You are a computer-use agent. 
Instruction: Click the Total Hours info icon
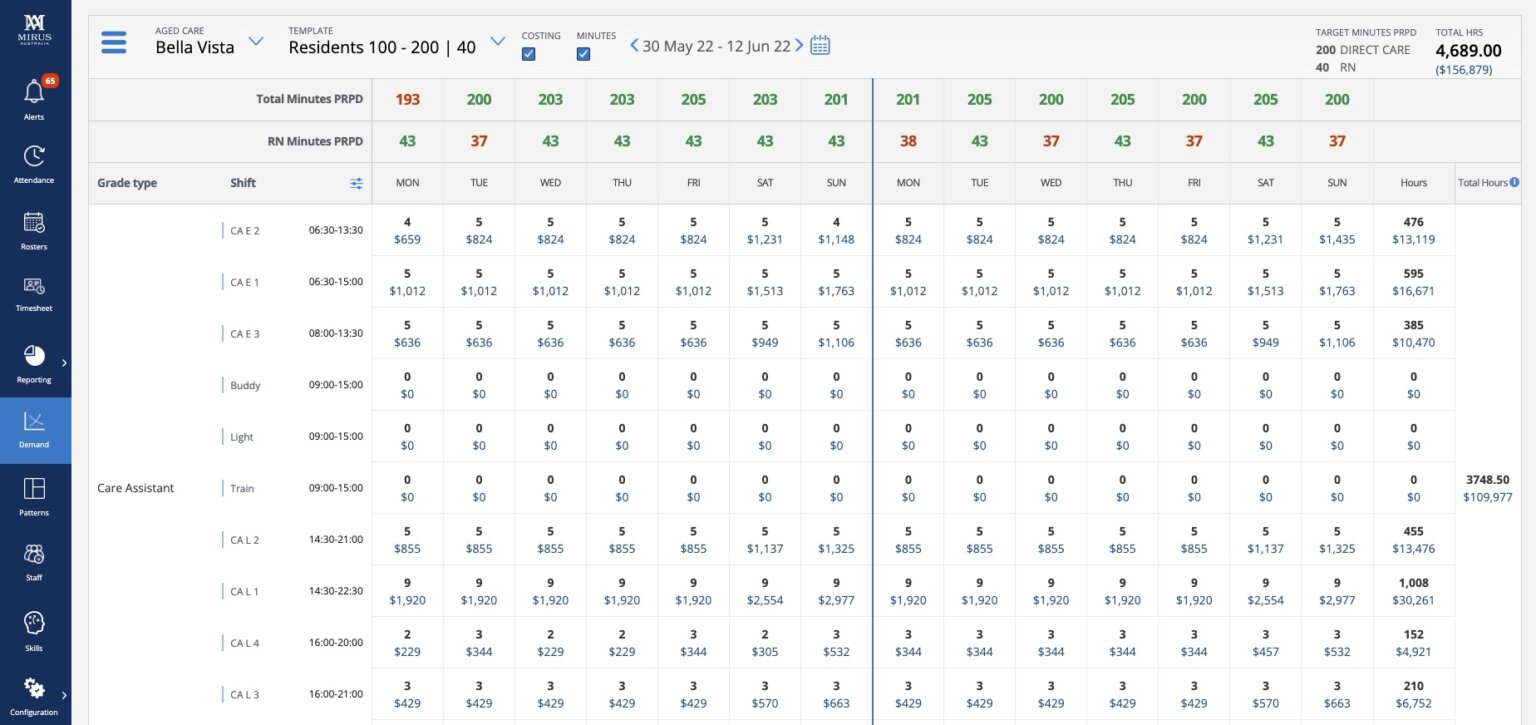pos(1514,182)
